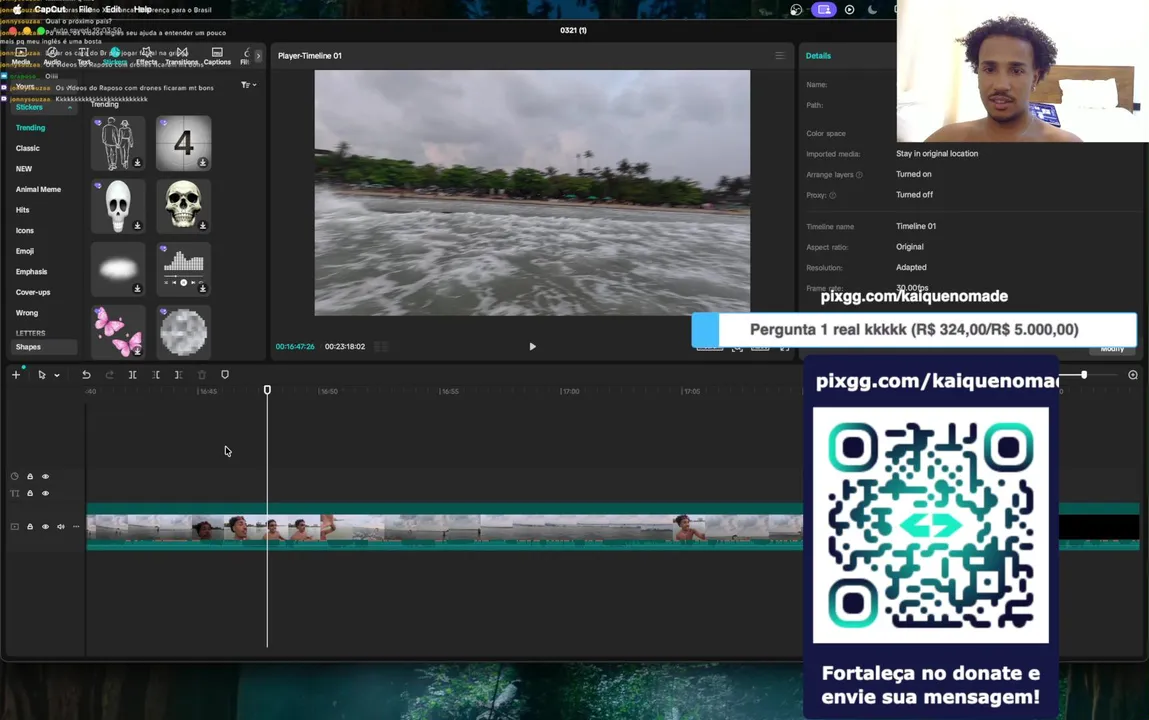Open the Apple menu
Screen dimensions: 1149x720
click(18, 10)
